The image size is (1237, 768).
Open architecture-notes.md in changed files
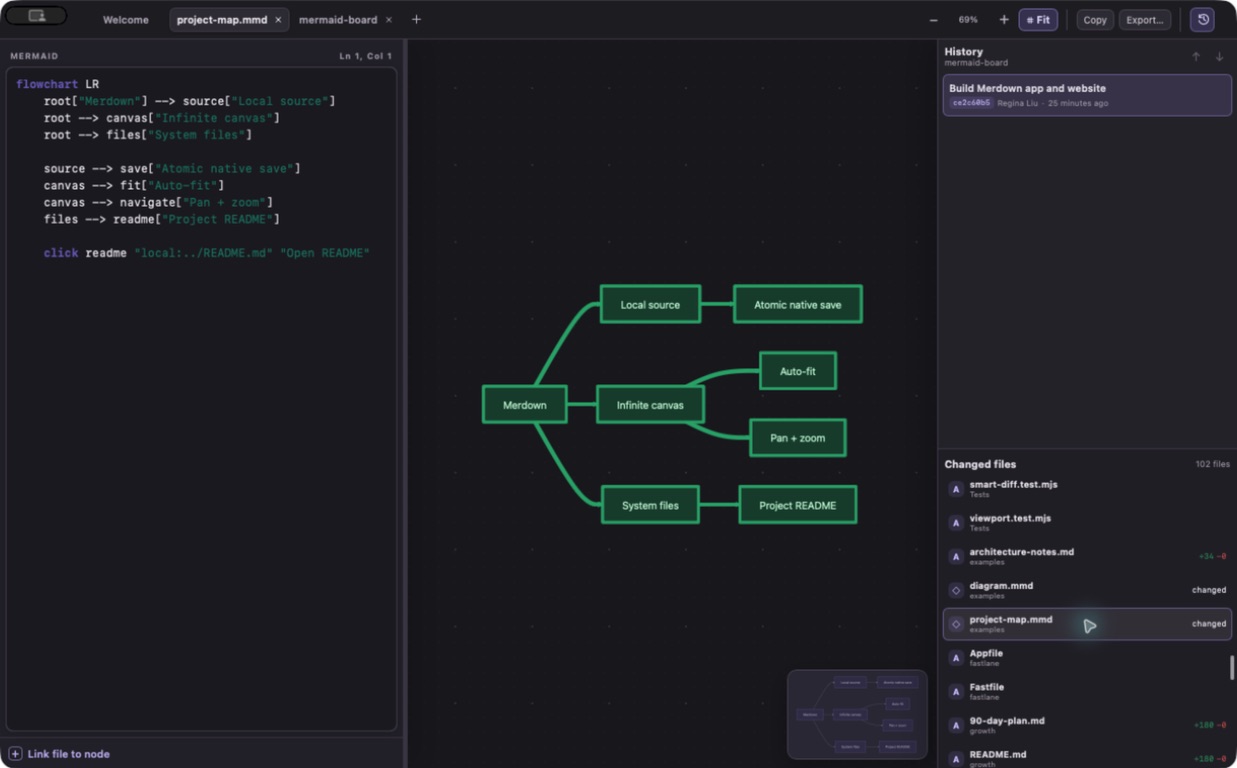tap(1087, 557)
